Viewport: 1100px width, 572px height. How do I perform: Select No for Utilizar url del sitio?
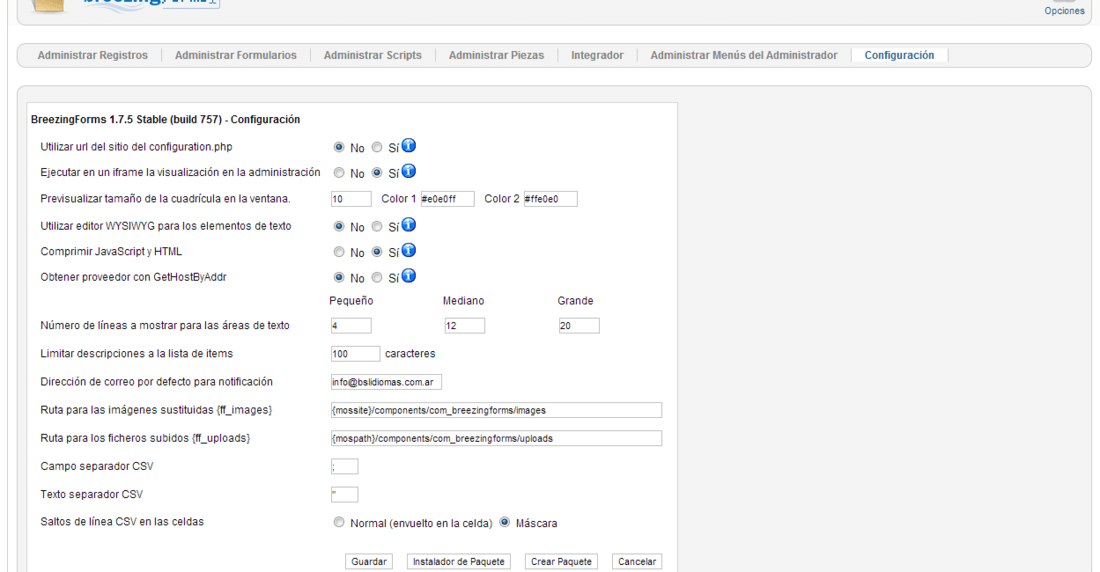[x=339, y=147]
